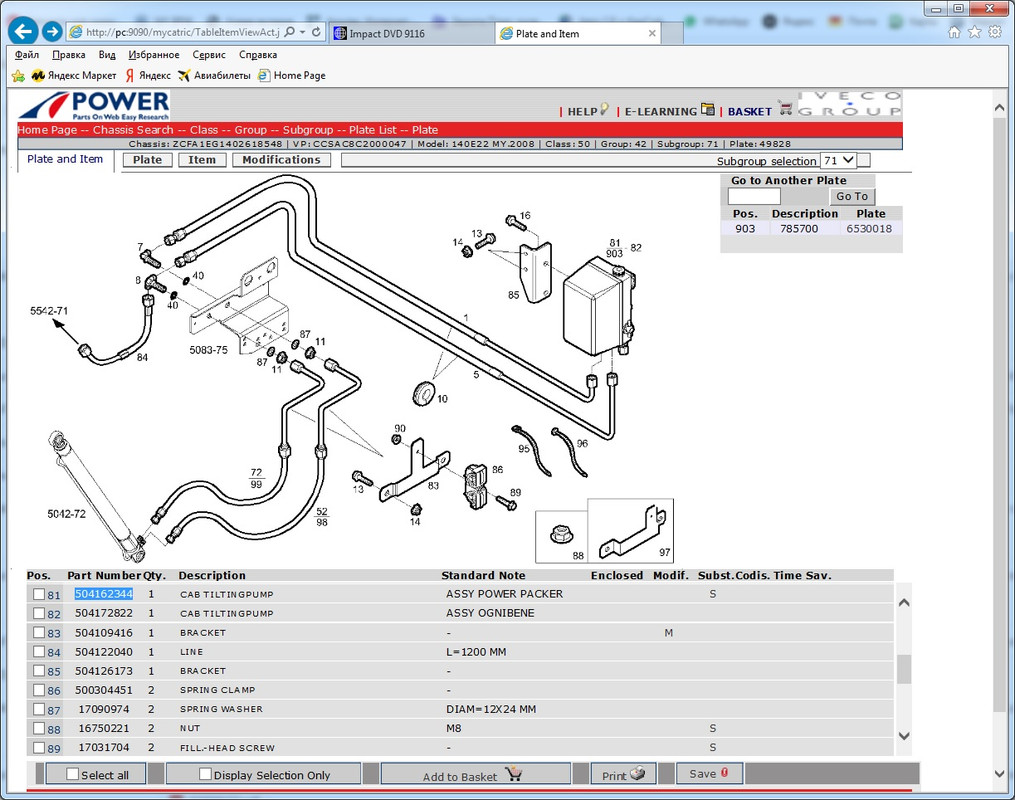
Task: Click the nut 88 thumbnail in diagram
Action: [x=561, y=537]
